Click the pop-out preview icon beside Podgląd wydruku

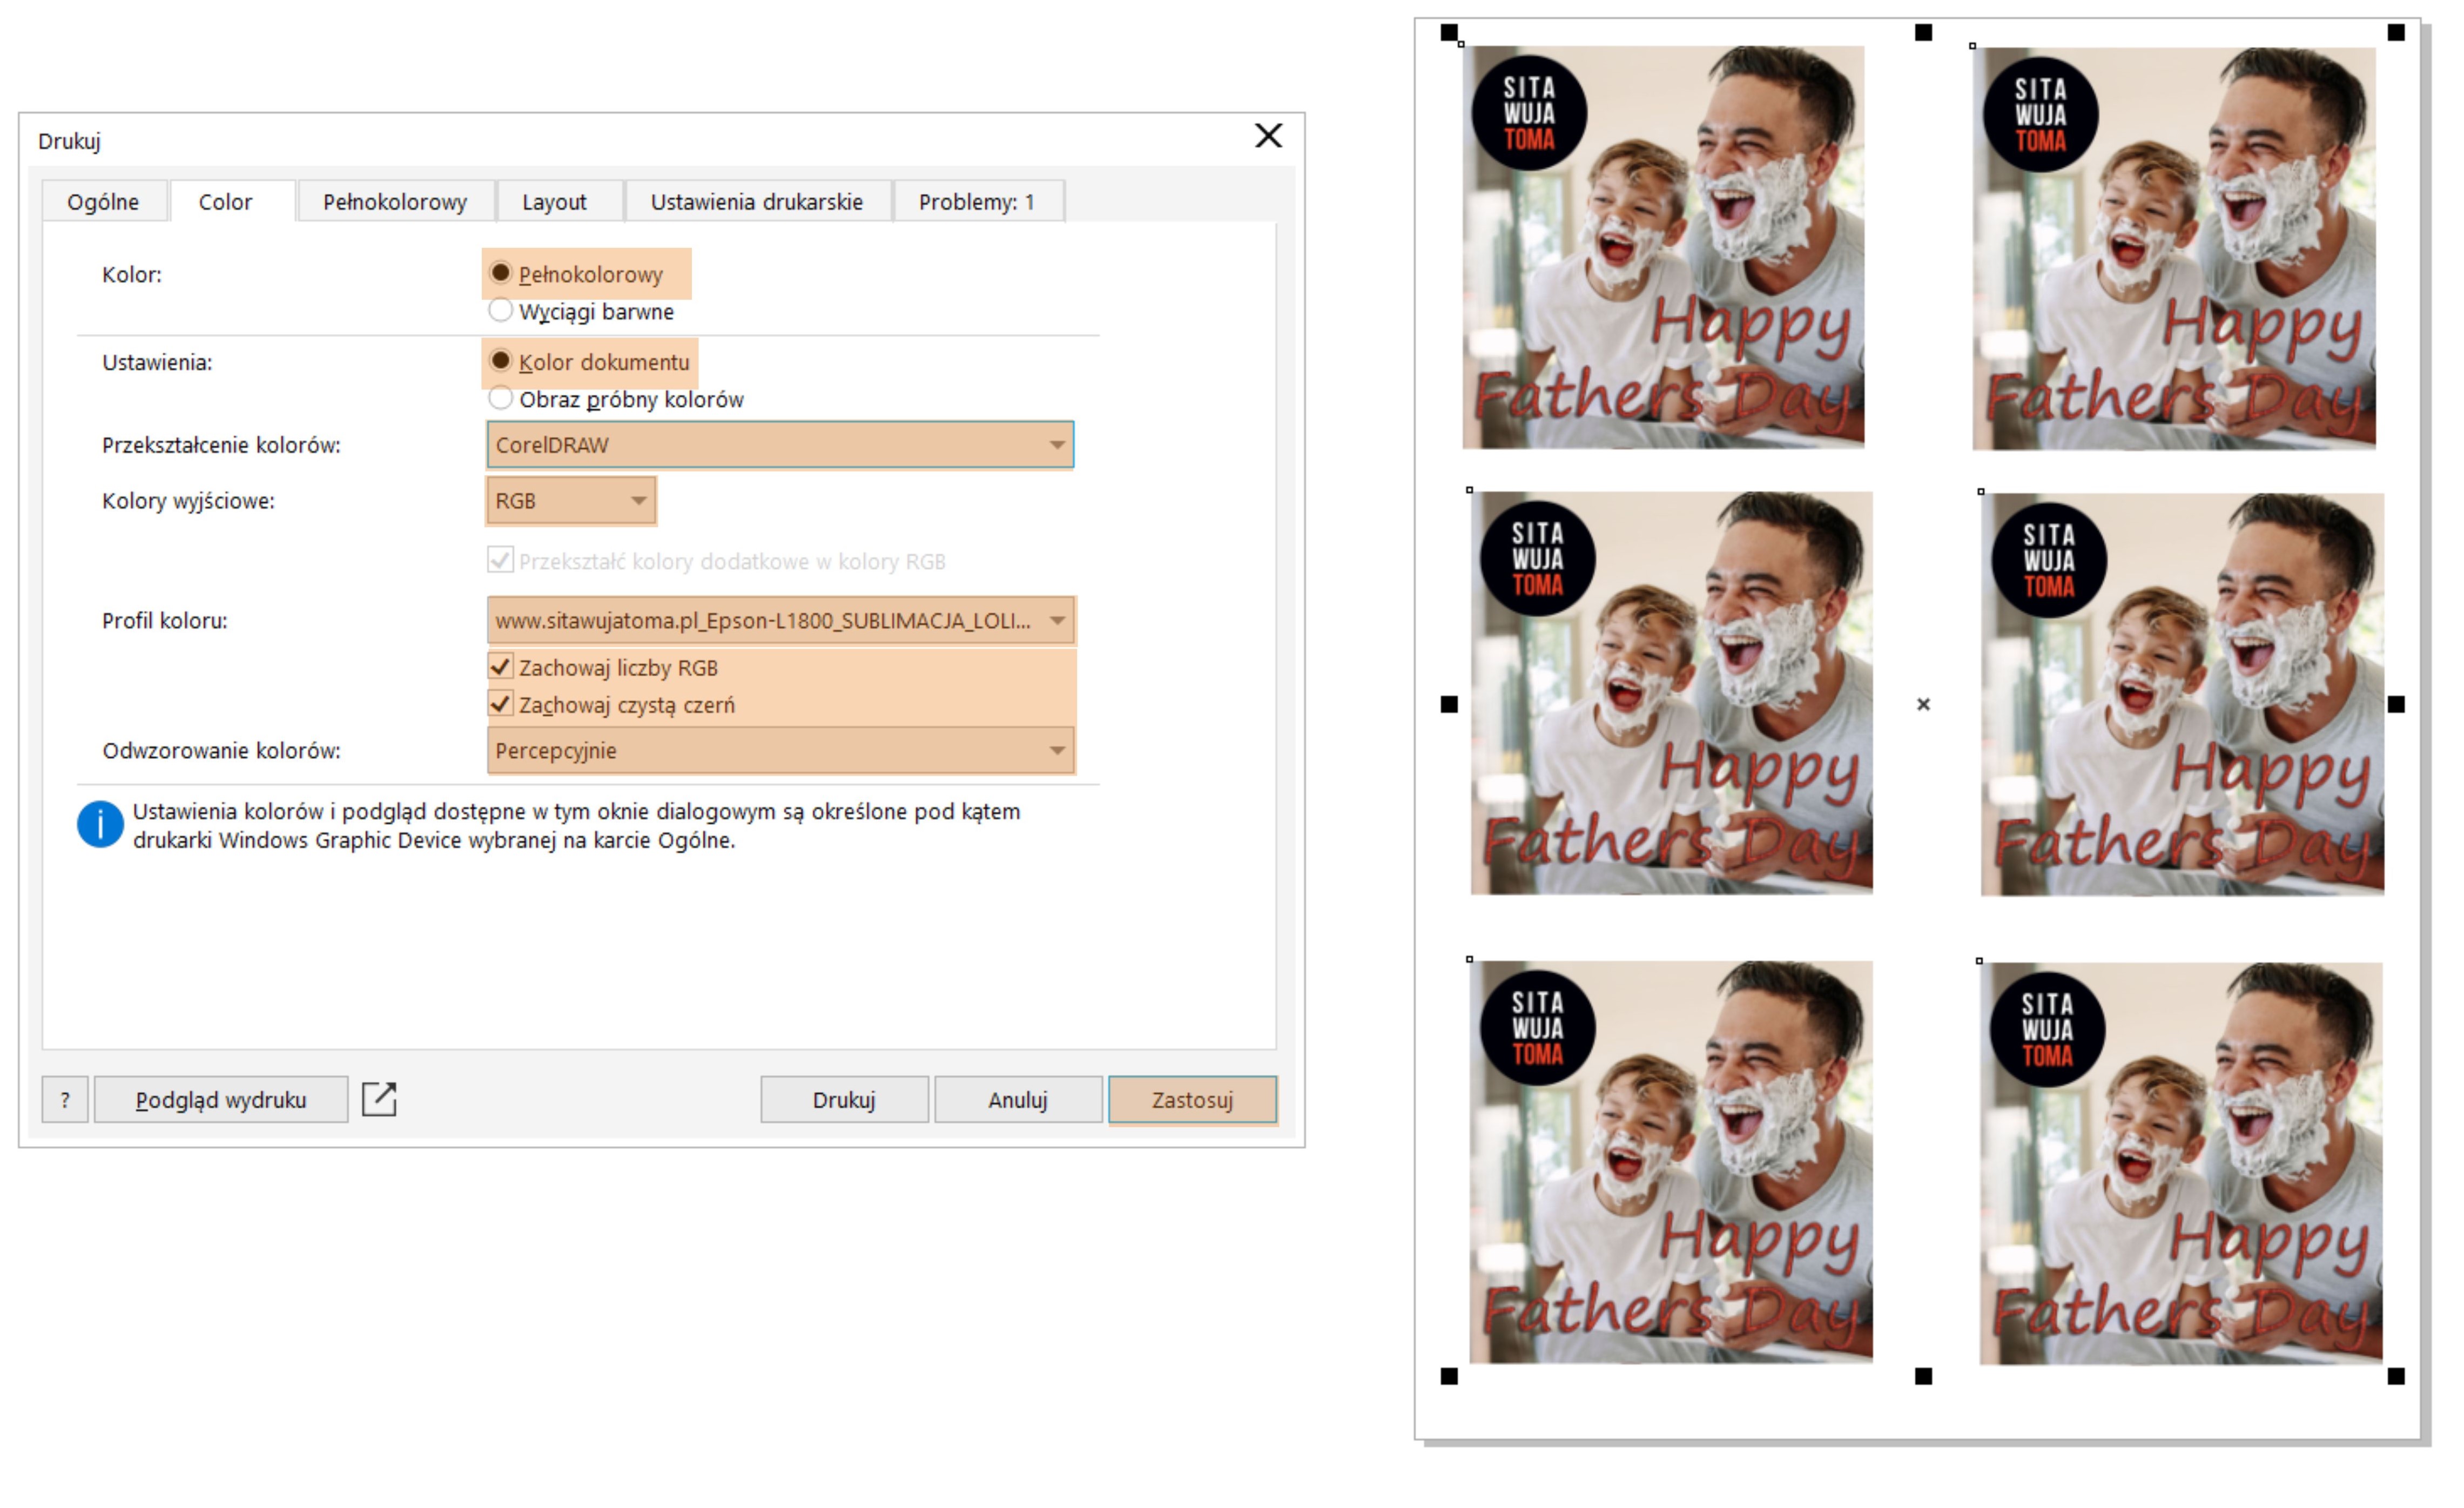pyautogui.click(x=379, y=1099)
